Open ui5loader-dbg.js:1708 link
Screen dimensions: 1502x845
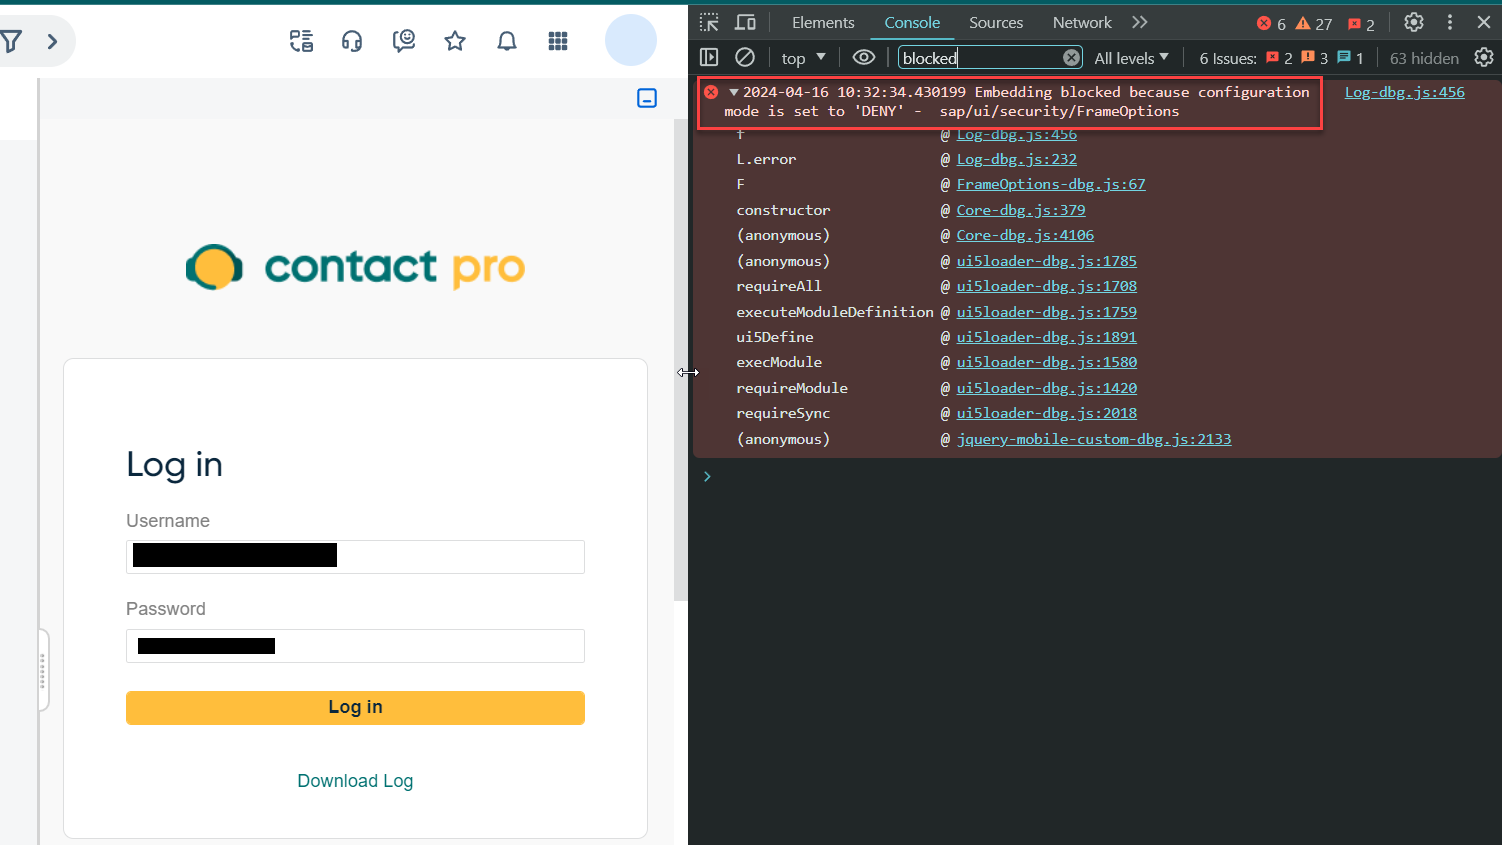(1046, 286)
